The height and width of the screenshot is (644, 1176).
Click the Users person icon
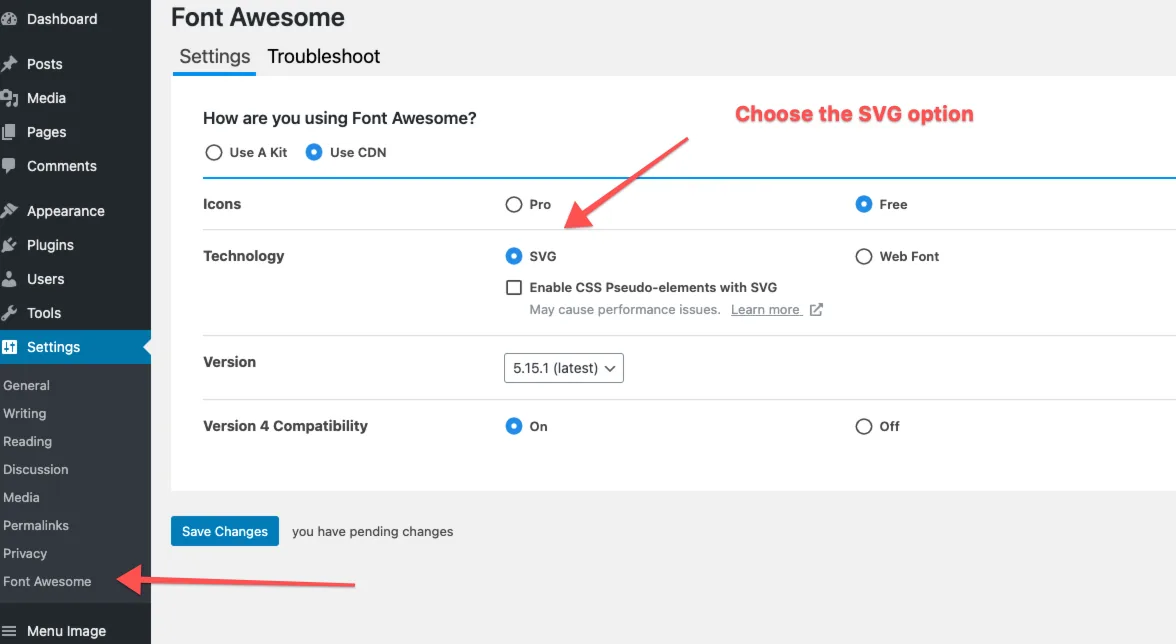(8, 279)
